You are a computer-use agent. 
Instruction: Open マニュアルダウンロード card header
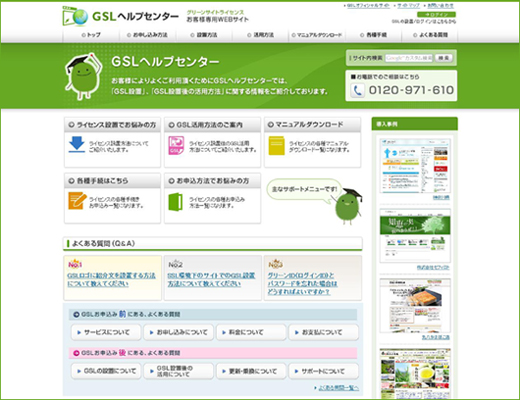tap(312, 125)
